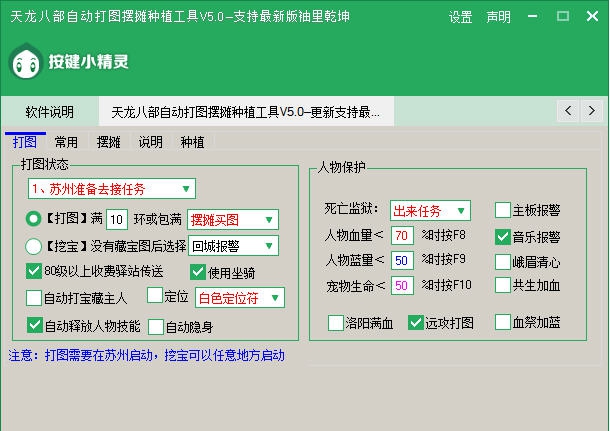Click the 注意：打图需要在苏州启动 notice text

pos(147,355)
